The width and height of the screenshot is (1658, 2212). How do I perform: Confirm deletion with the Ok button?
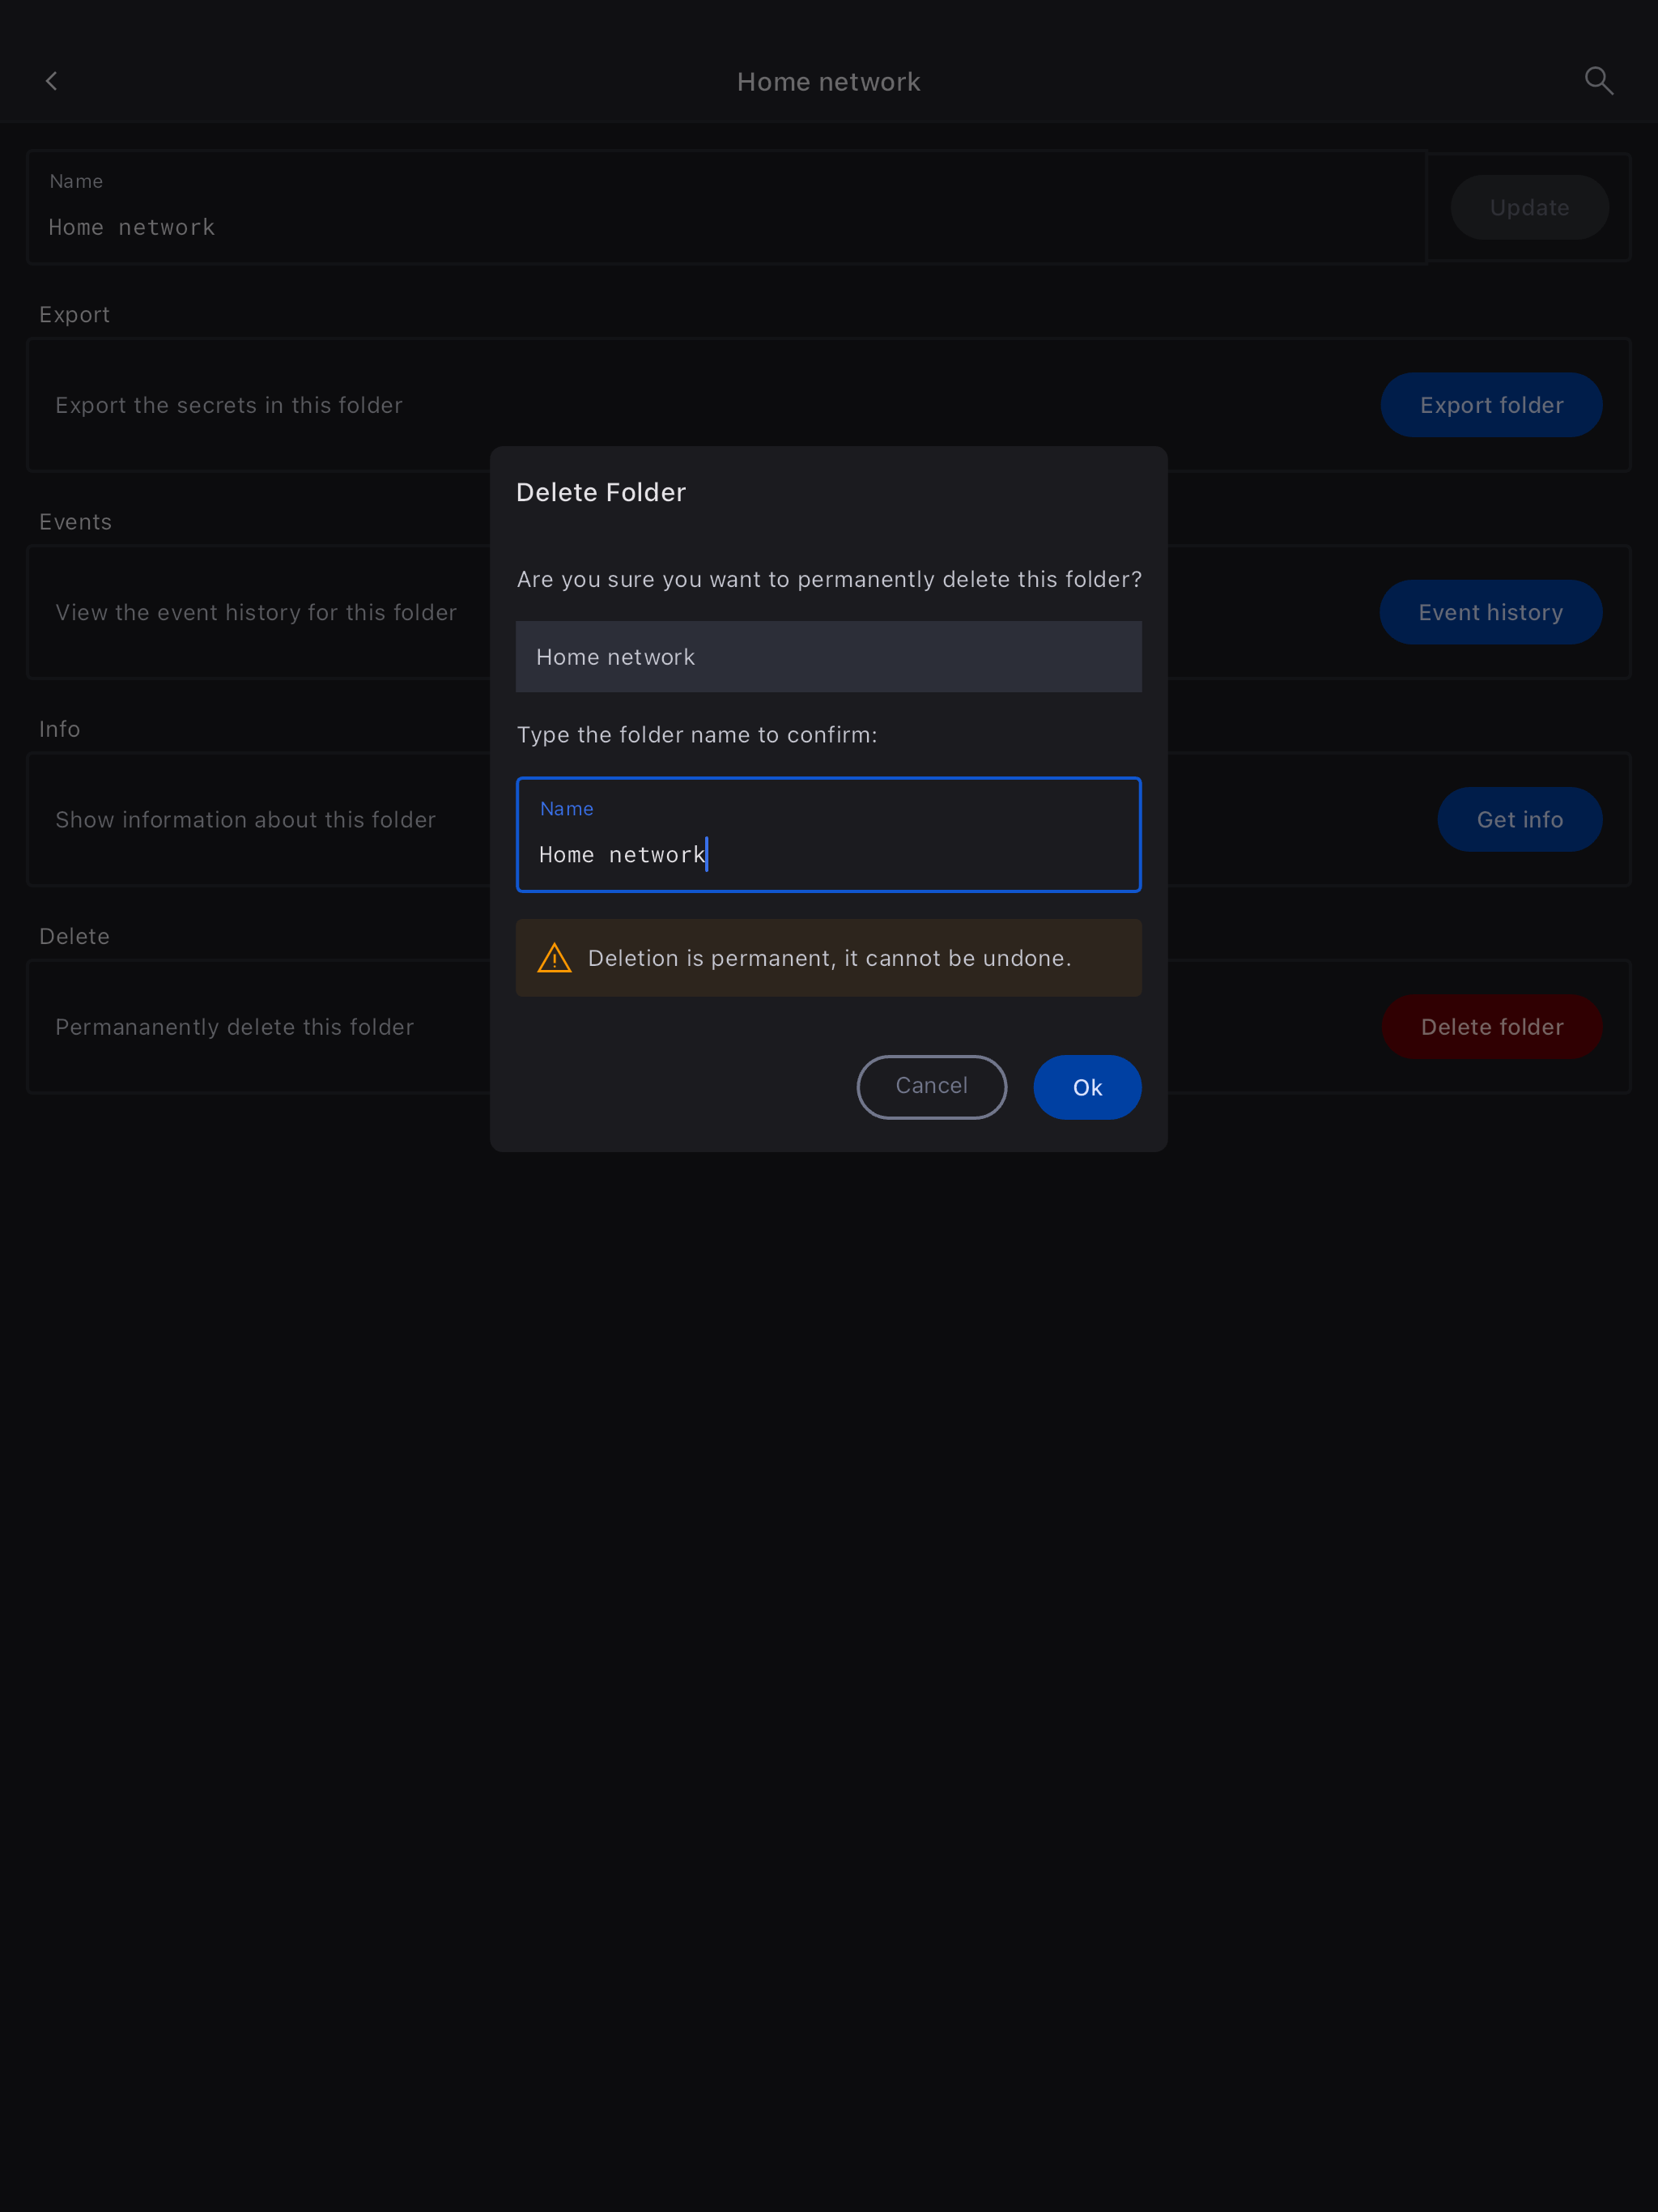coord(1086,1087)
